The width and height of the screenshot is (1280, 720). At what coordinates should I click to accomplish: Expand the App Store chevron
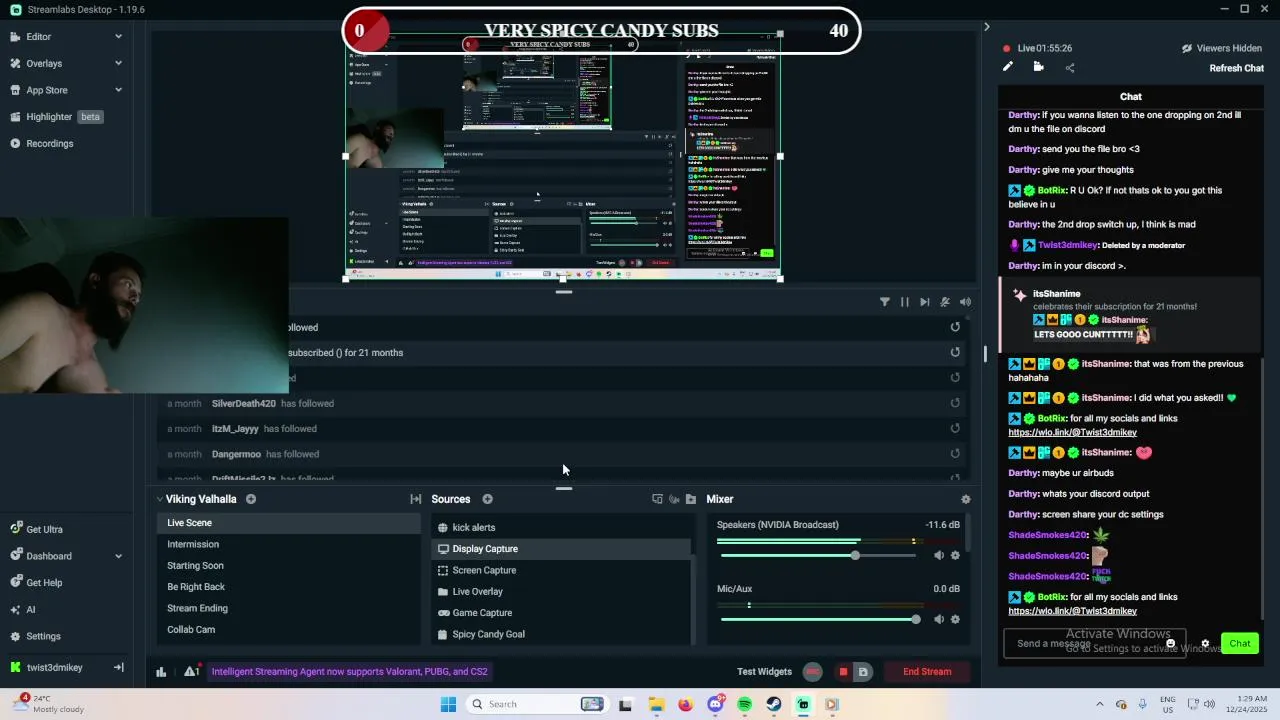(x=118, y=90)
